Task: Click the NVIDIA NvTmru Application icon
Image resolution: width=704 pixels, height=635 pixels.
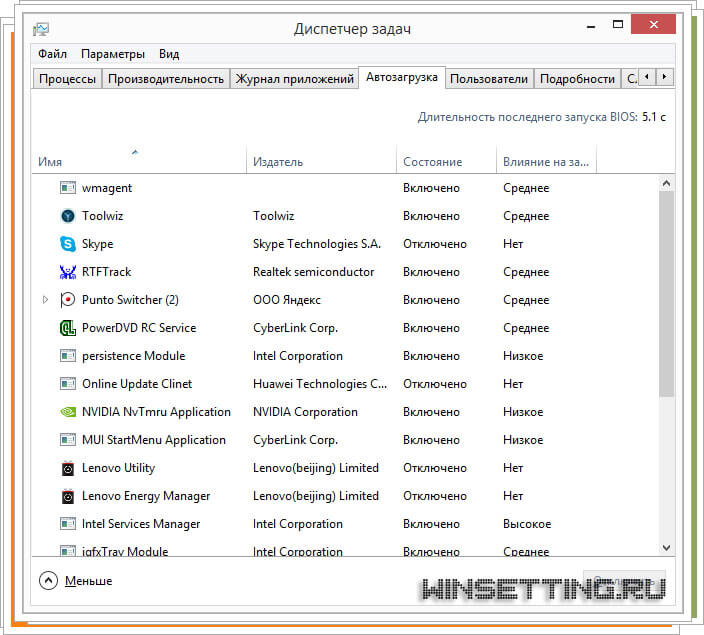Action: click(68, 412)
